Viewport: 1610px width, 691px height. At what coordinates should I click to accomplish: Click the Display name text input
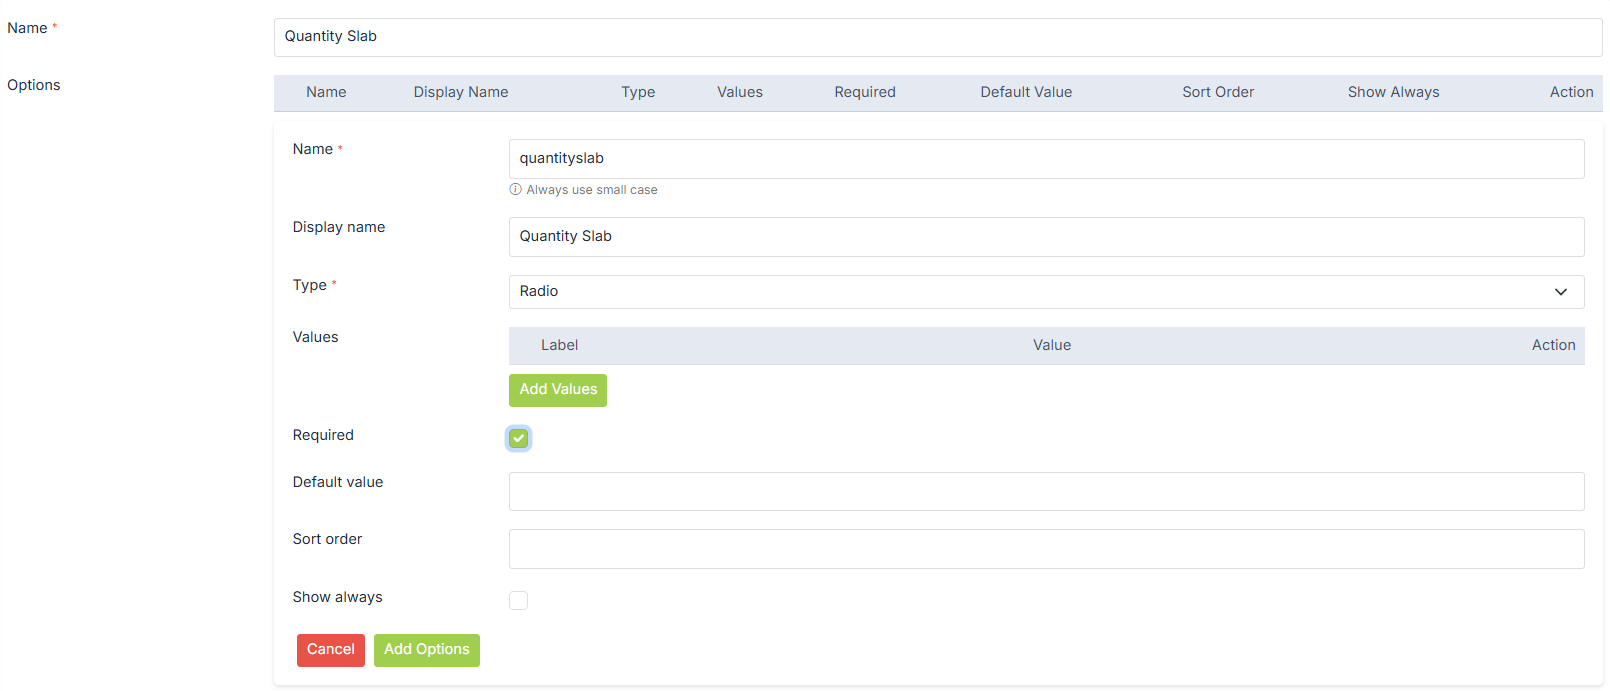(1045, 237)
